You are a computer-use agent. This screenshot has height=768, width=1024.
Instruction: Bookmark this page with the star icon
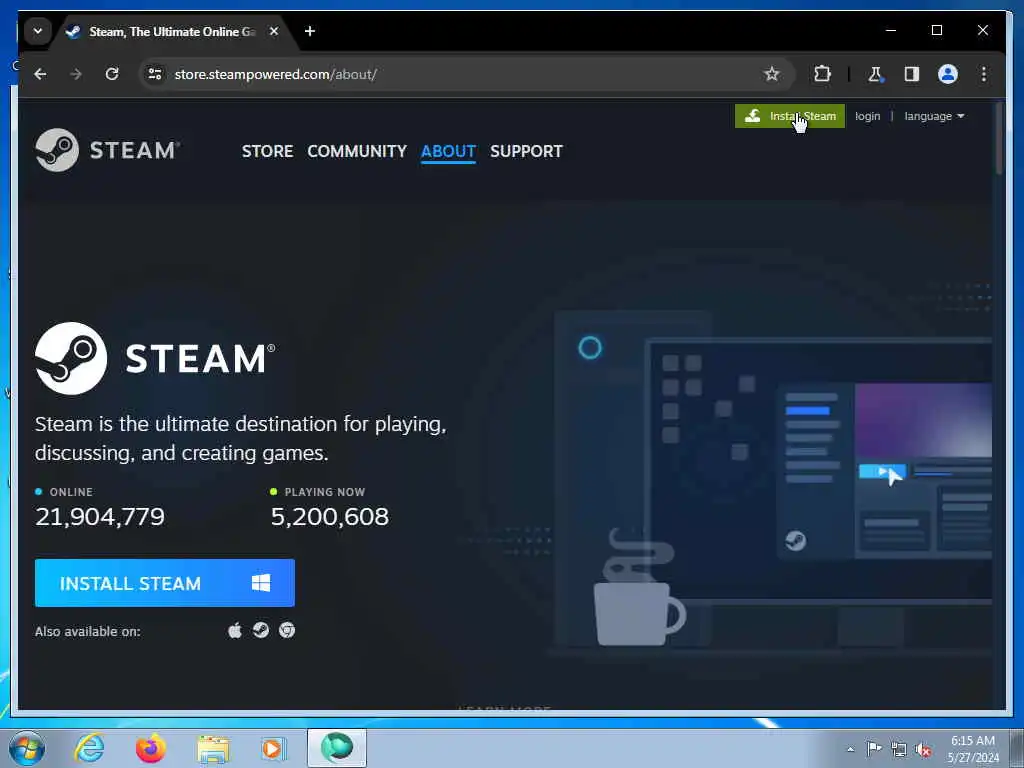771,74
